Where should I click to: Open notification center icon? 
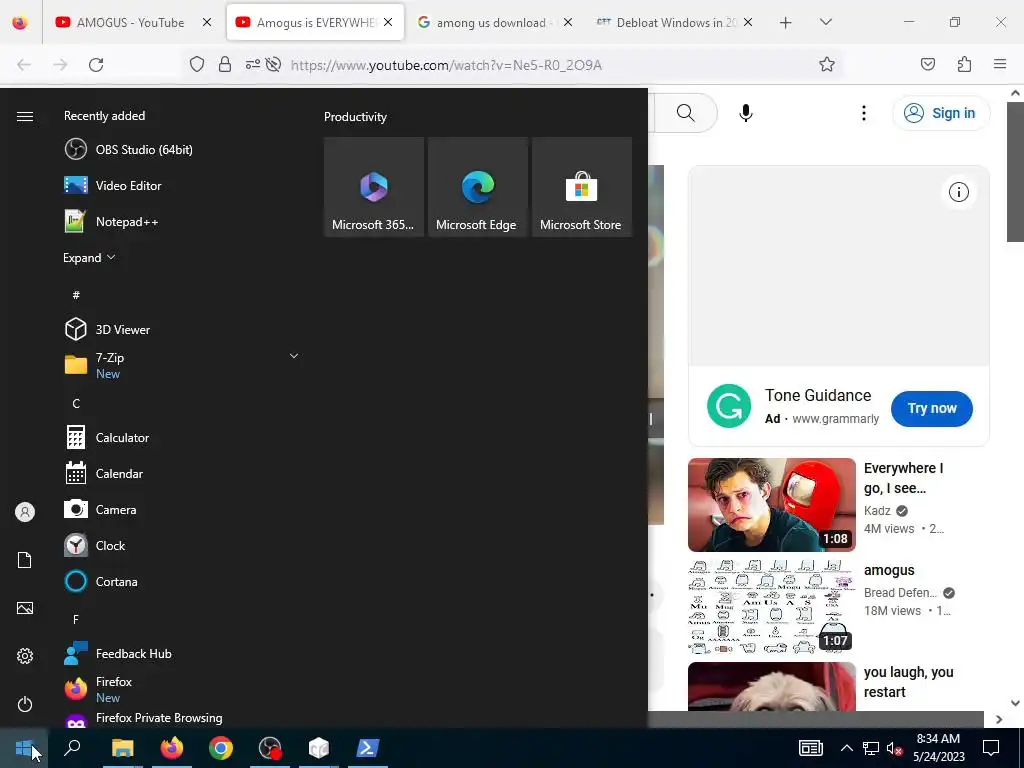(x=991, y=748)
